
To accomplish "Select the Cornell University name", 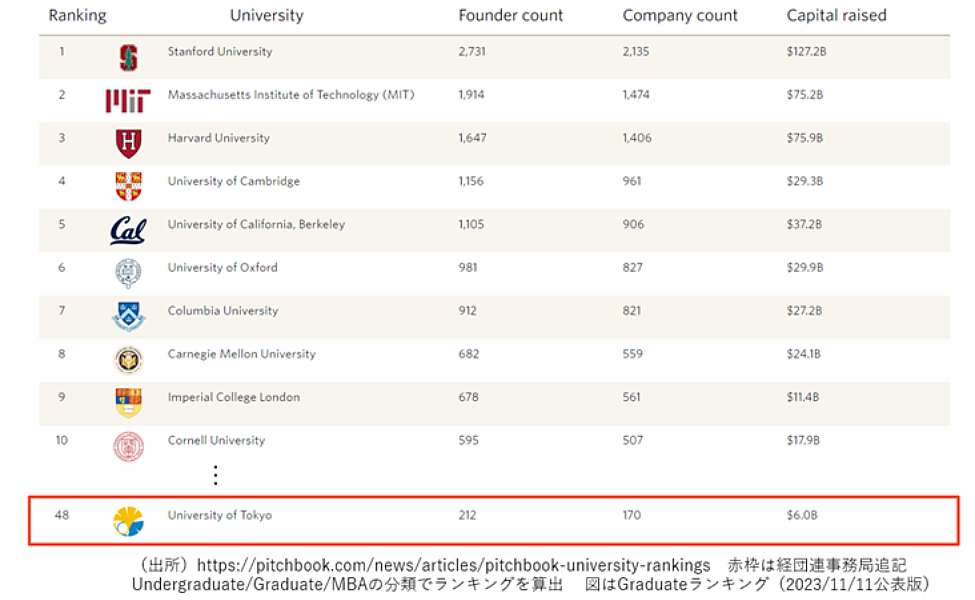I will (216, 440).
